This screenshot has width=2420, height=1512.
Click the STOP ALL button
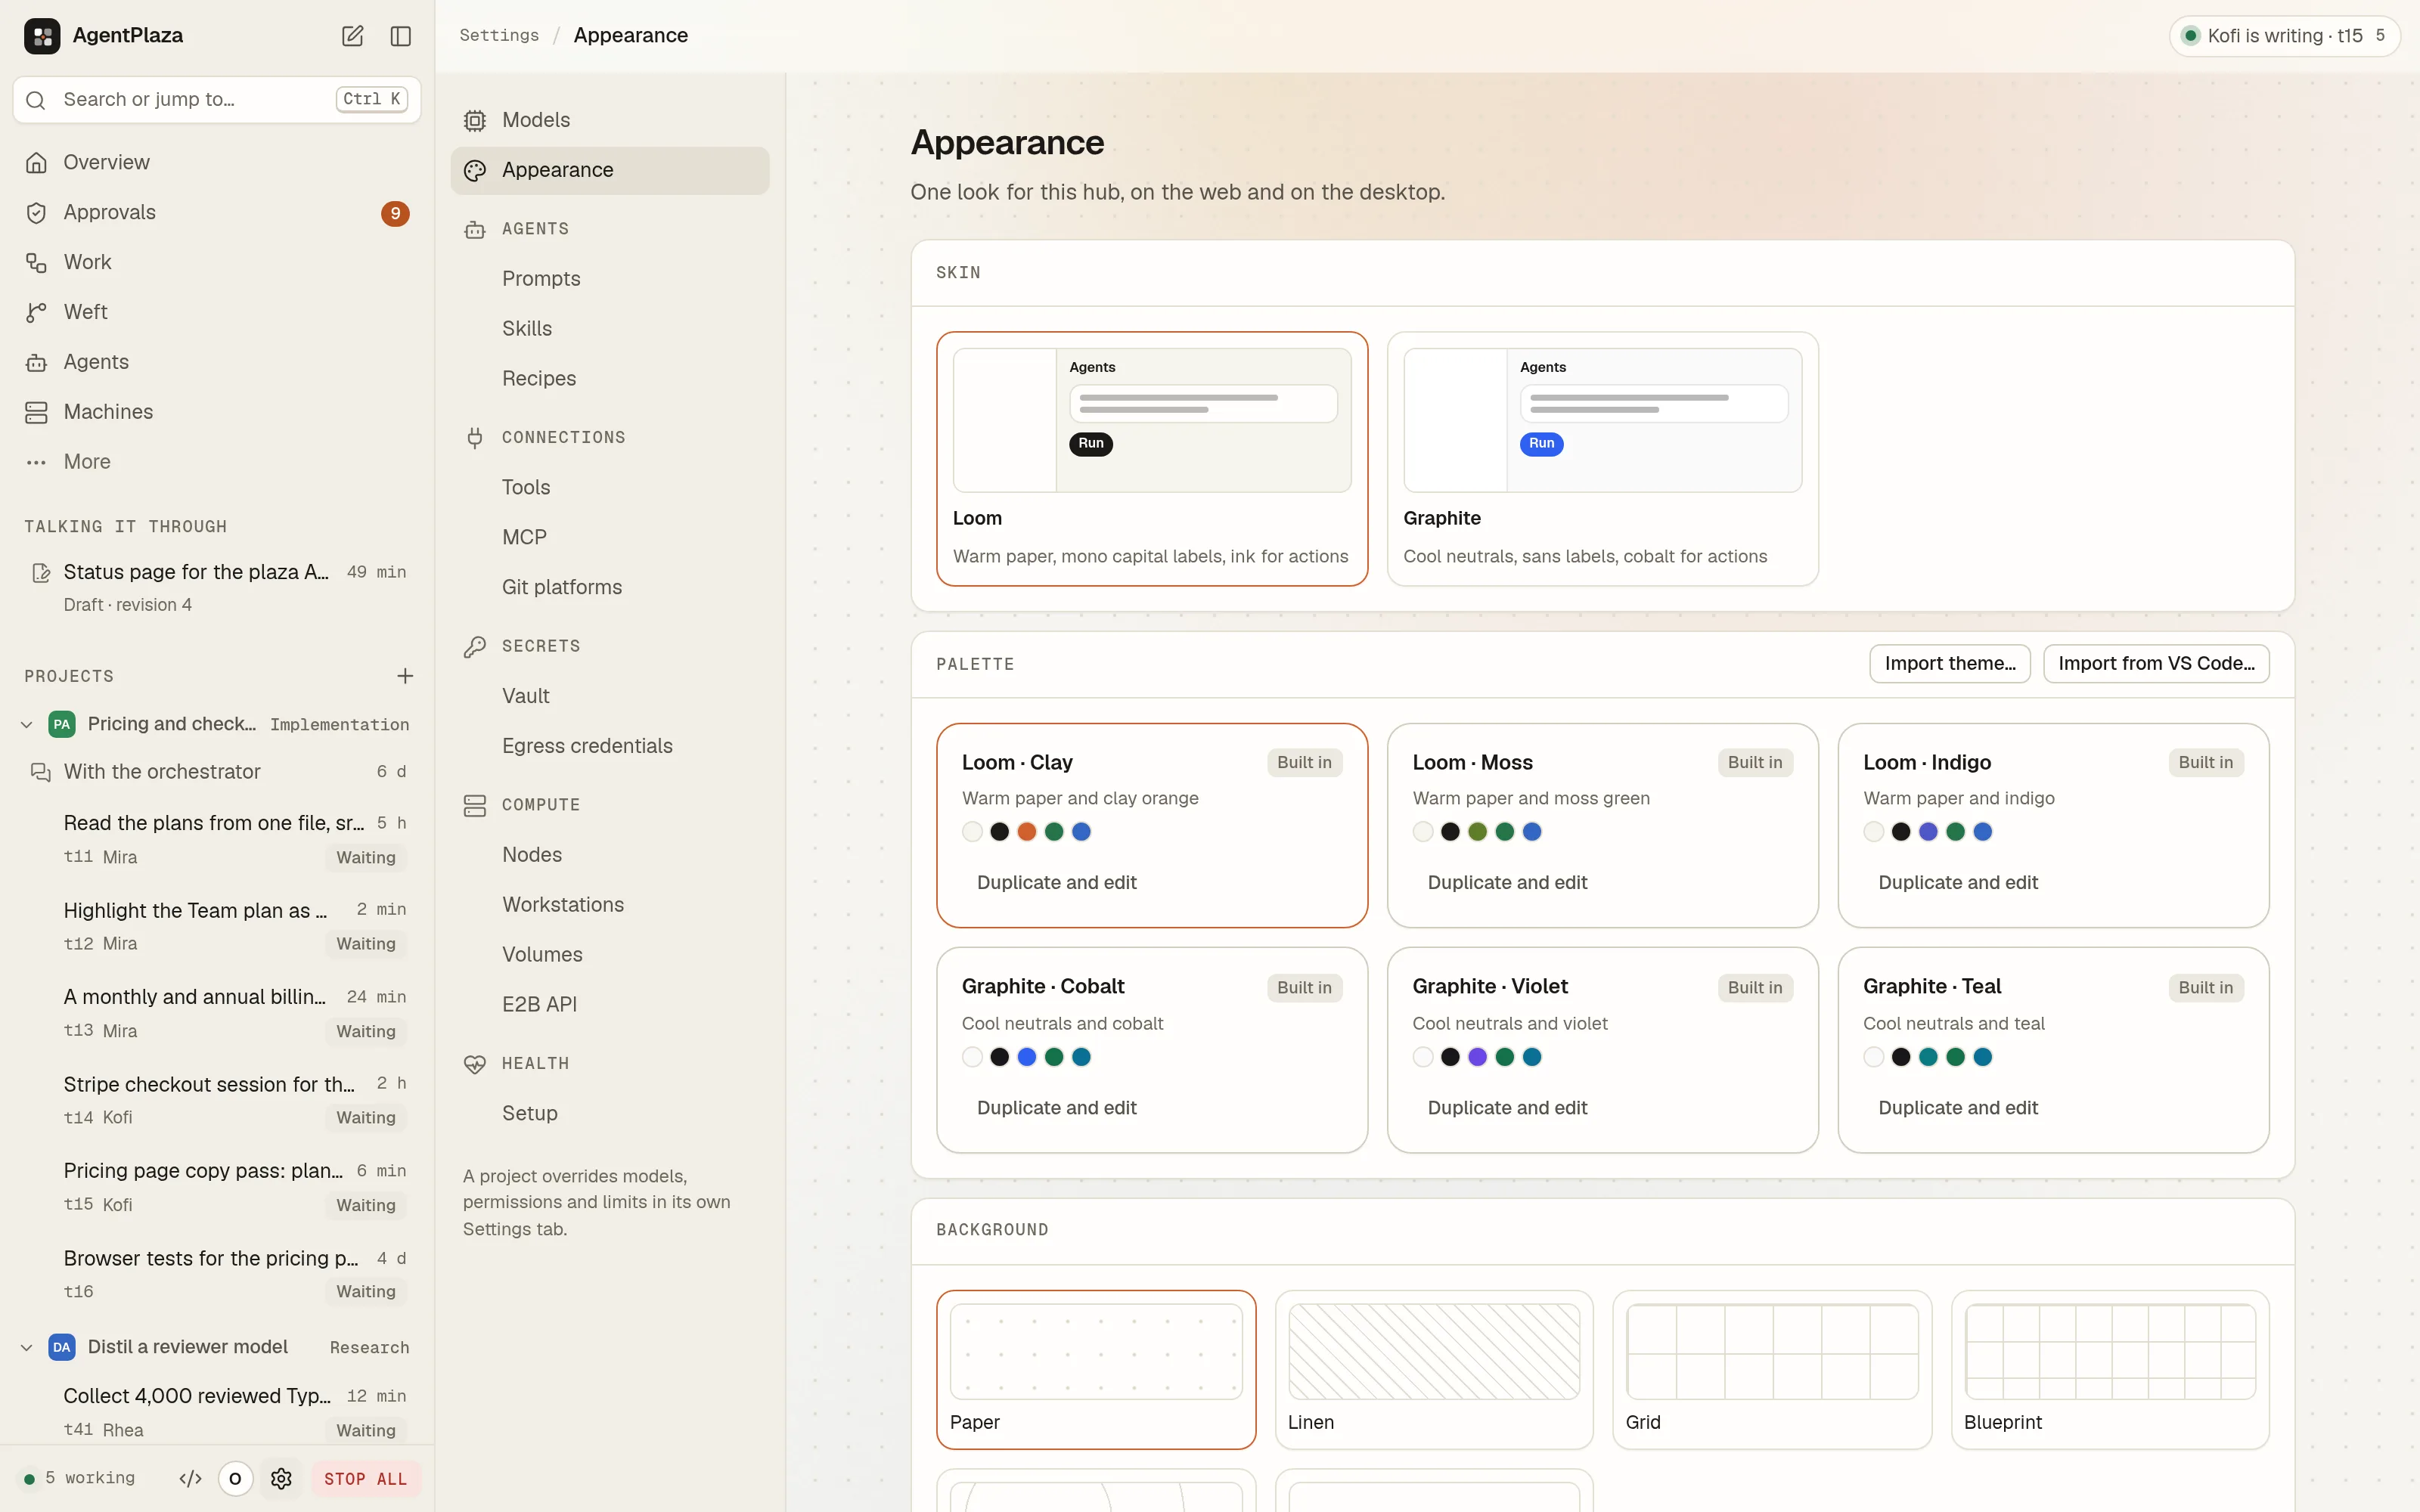[x=365, y=1478]
